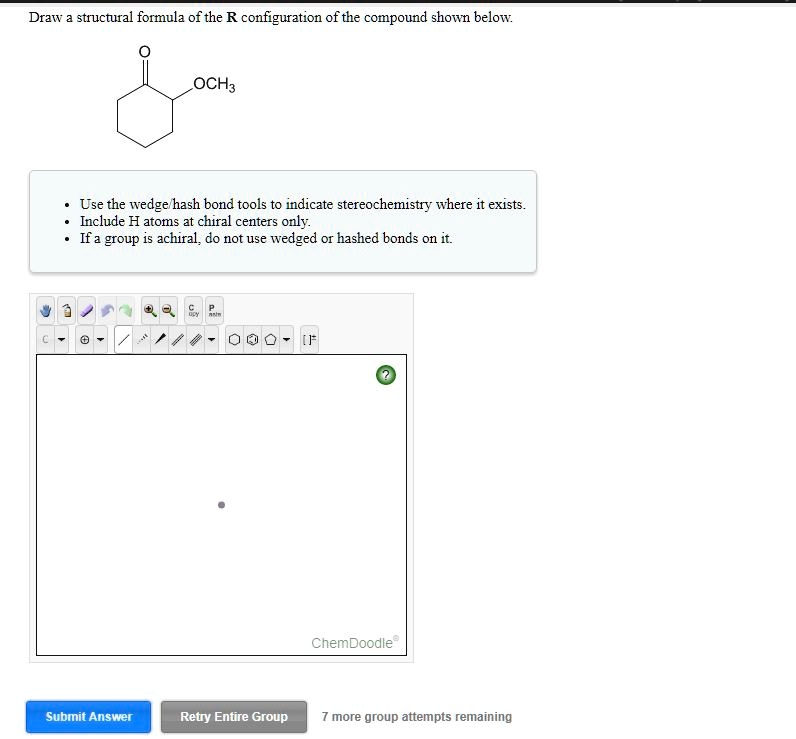Click the clear canvas bottle icon

[x=67, y=310]
